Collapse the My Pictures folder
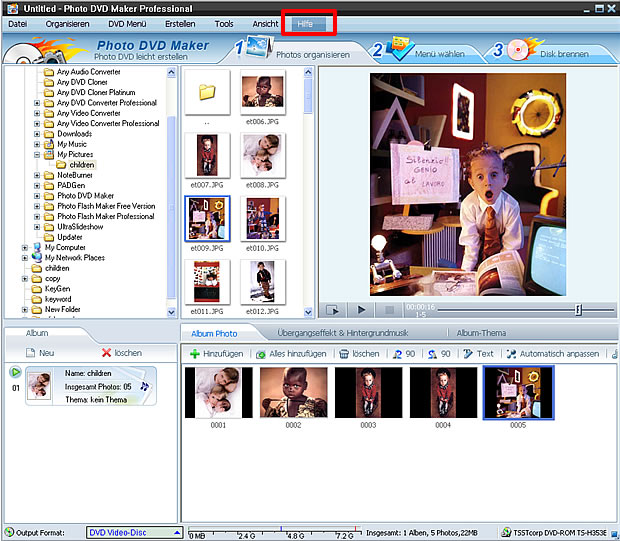The width and height of the screenshot is (620, 541). (37, 155)
